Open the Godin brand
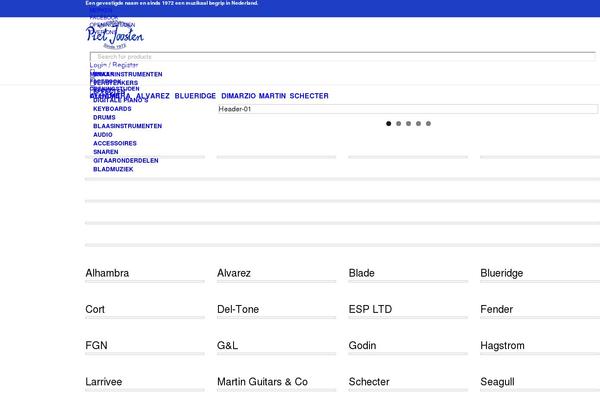Image resolution: width=600 pixels, height=400 pixels. coord(362,346)
